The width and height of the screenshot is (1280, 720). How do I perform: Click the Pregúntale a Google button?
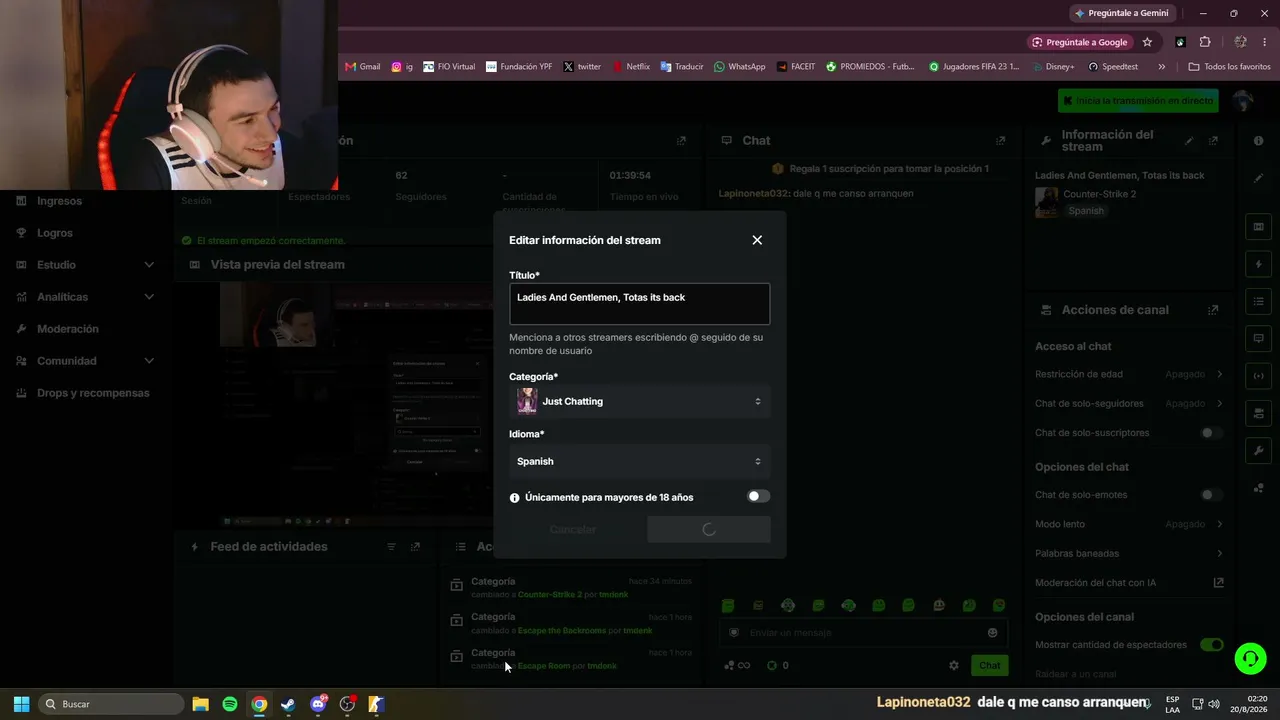point(1080,42)
